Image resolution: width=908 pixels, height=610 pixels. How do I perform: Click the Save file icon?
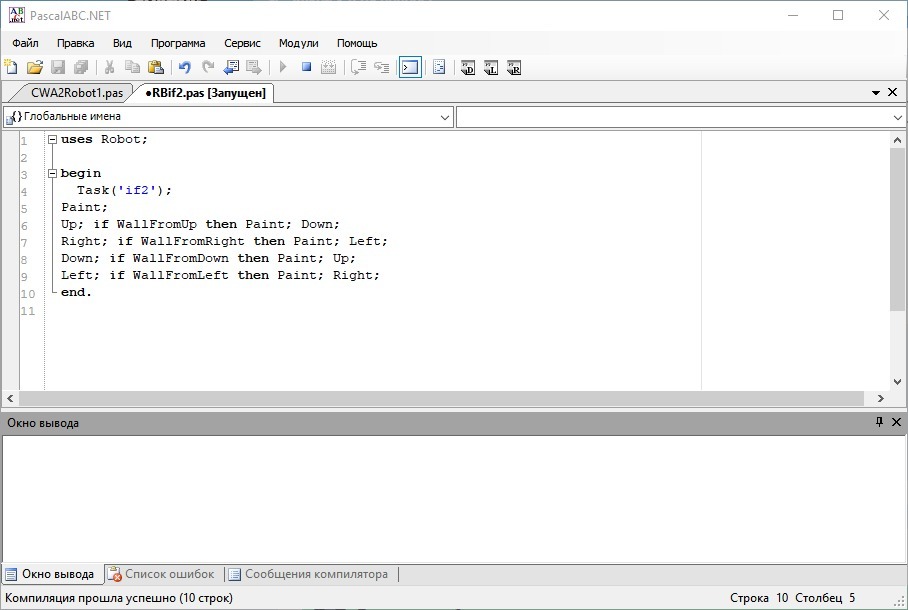coord(58,68)
